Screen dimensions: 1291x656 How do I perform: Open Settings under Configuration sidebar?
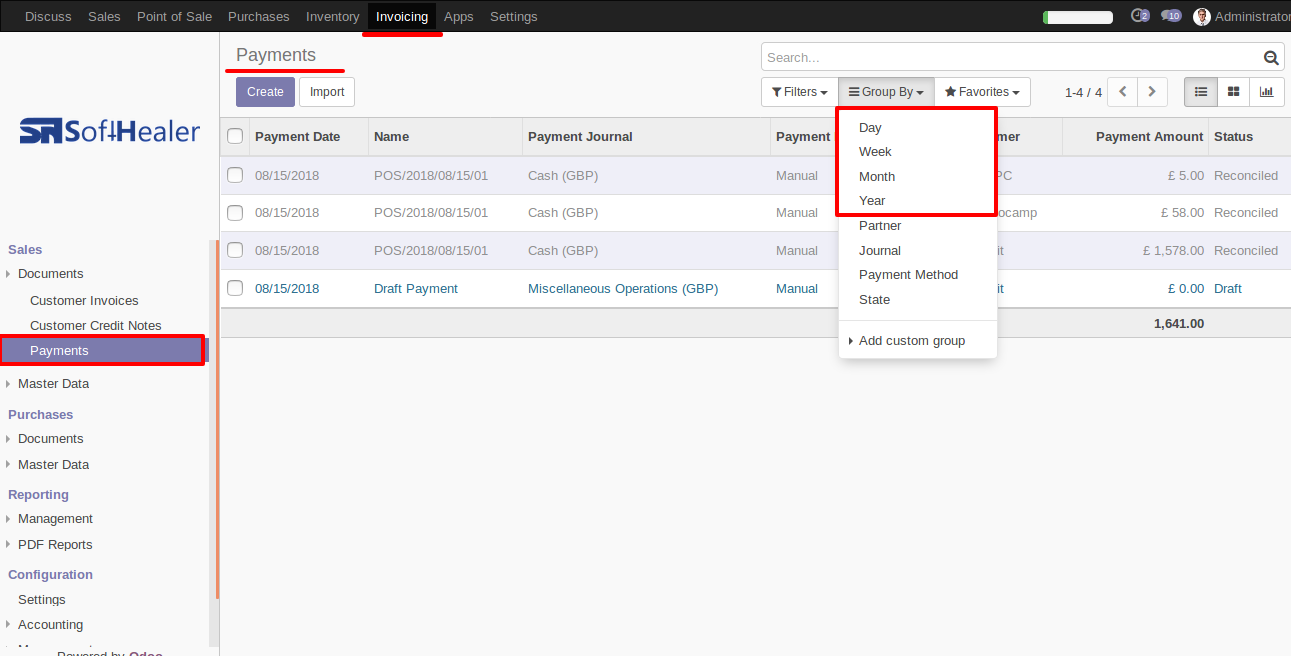coord(42,600)
